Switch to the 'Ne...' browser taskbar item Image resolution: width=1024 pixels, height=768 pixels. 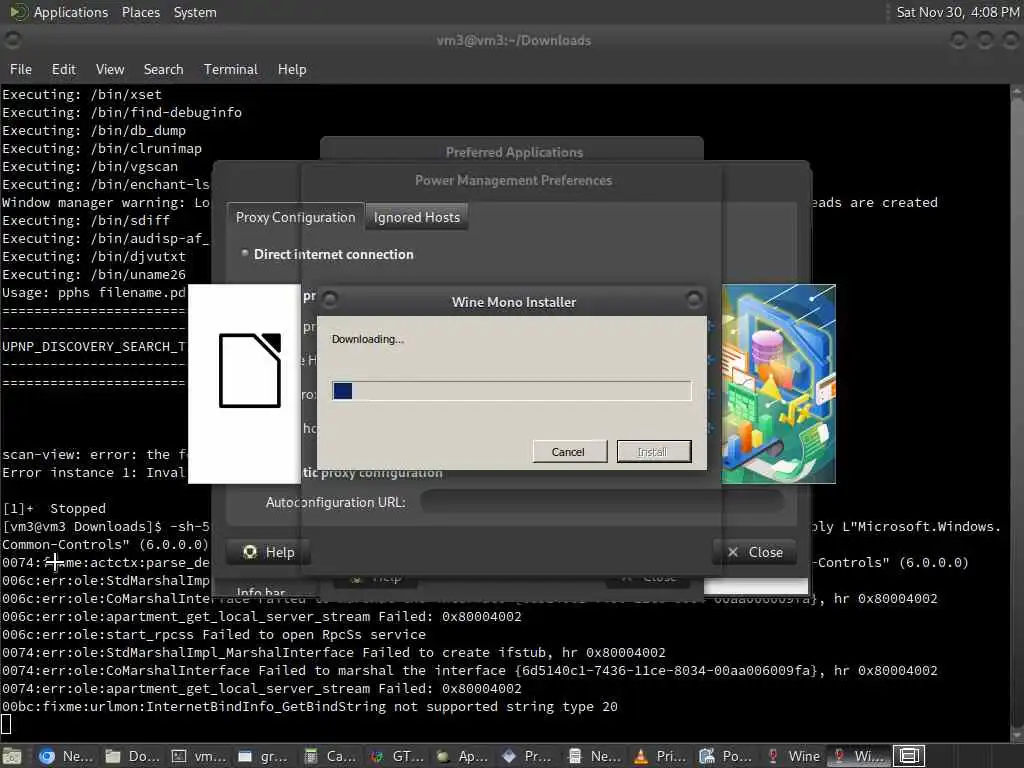coord(67,756)
